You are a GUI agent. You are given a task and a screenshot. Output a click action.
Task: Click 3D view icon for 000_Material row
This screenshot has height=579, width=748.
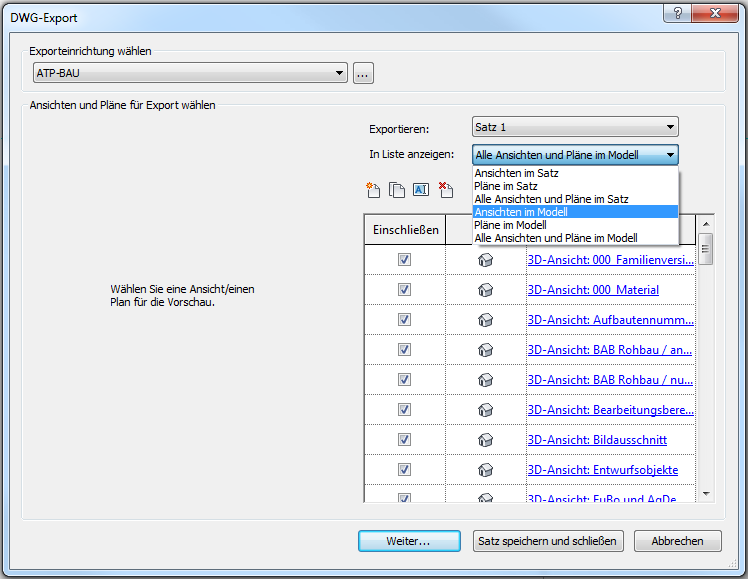[x=486, y=290]
